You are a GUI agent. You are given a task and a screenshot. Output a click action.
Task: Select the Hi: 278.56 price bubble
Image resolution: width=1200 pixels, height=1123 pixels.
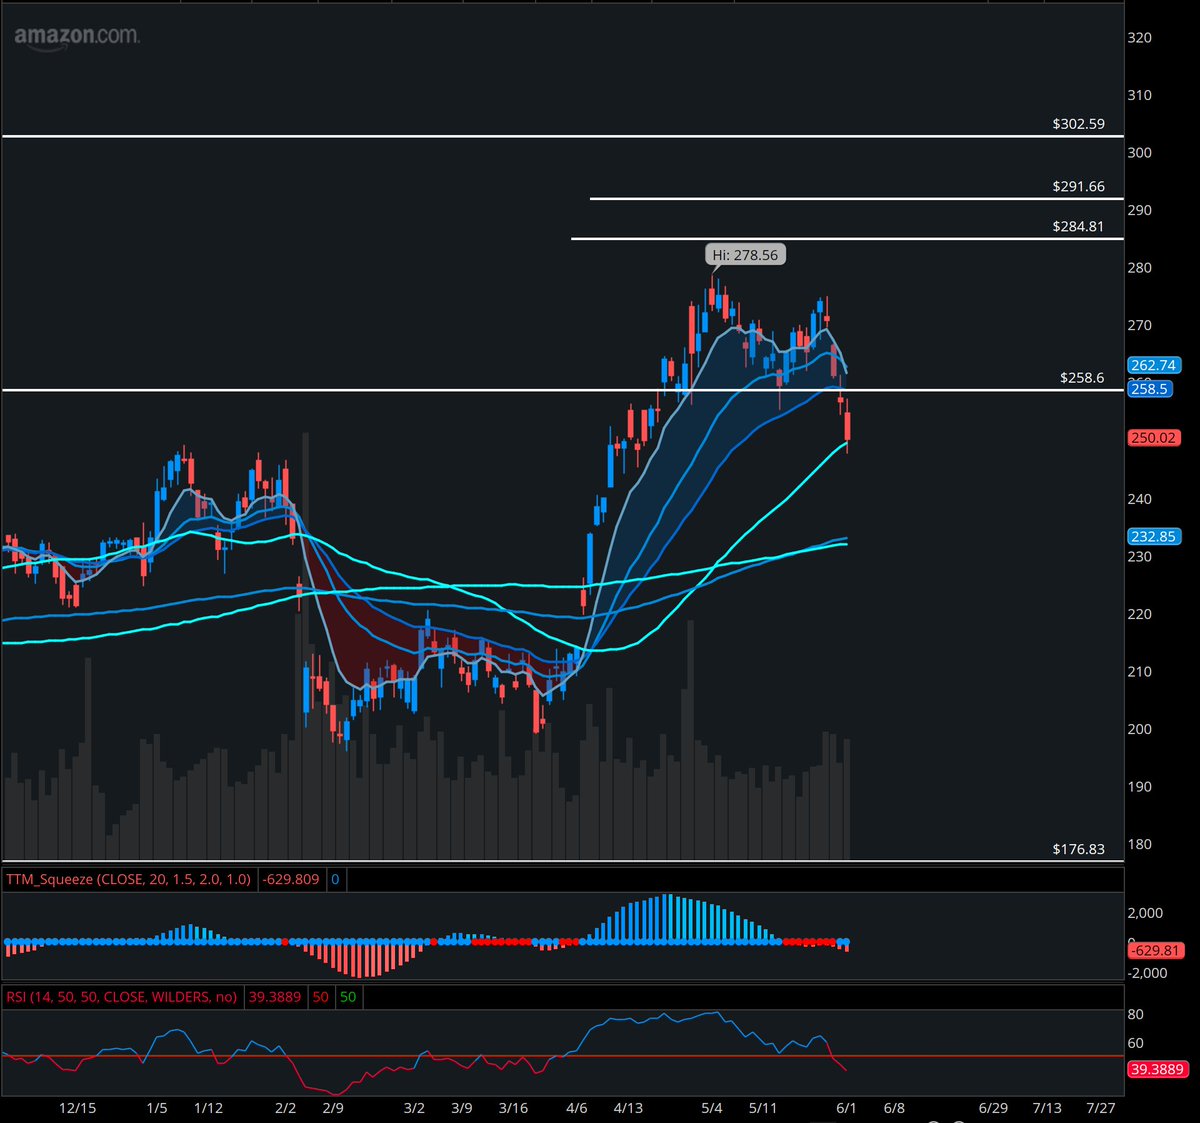(x=745, y=255)
